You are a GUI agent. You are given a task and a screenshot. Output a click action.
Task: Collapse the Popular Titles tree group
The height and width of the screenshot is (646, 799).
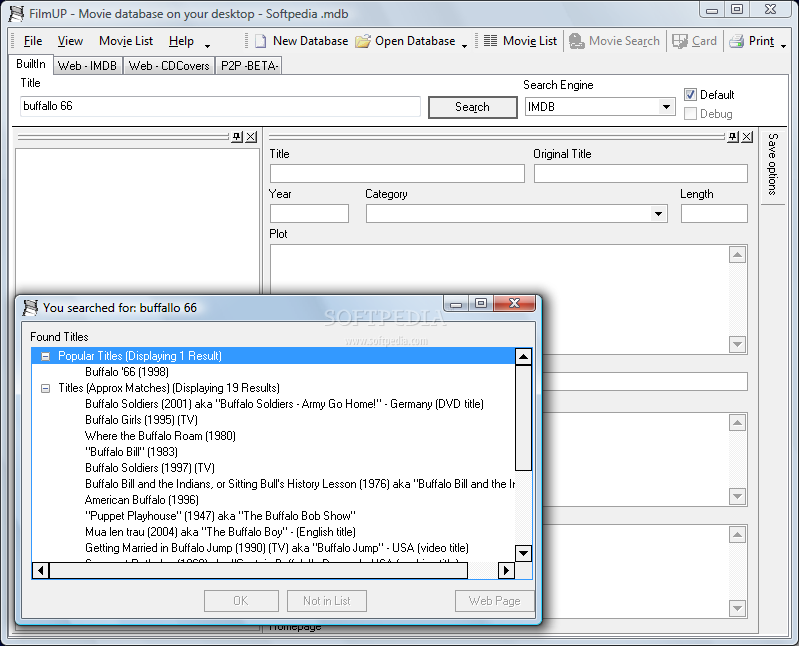tap(45, 356)
